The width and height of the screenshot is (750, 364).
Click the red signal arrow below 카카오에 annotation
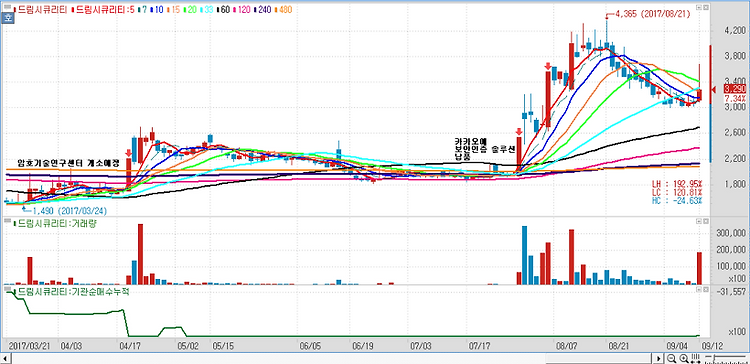(519, 131)
